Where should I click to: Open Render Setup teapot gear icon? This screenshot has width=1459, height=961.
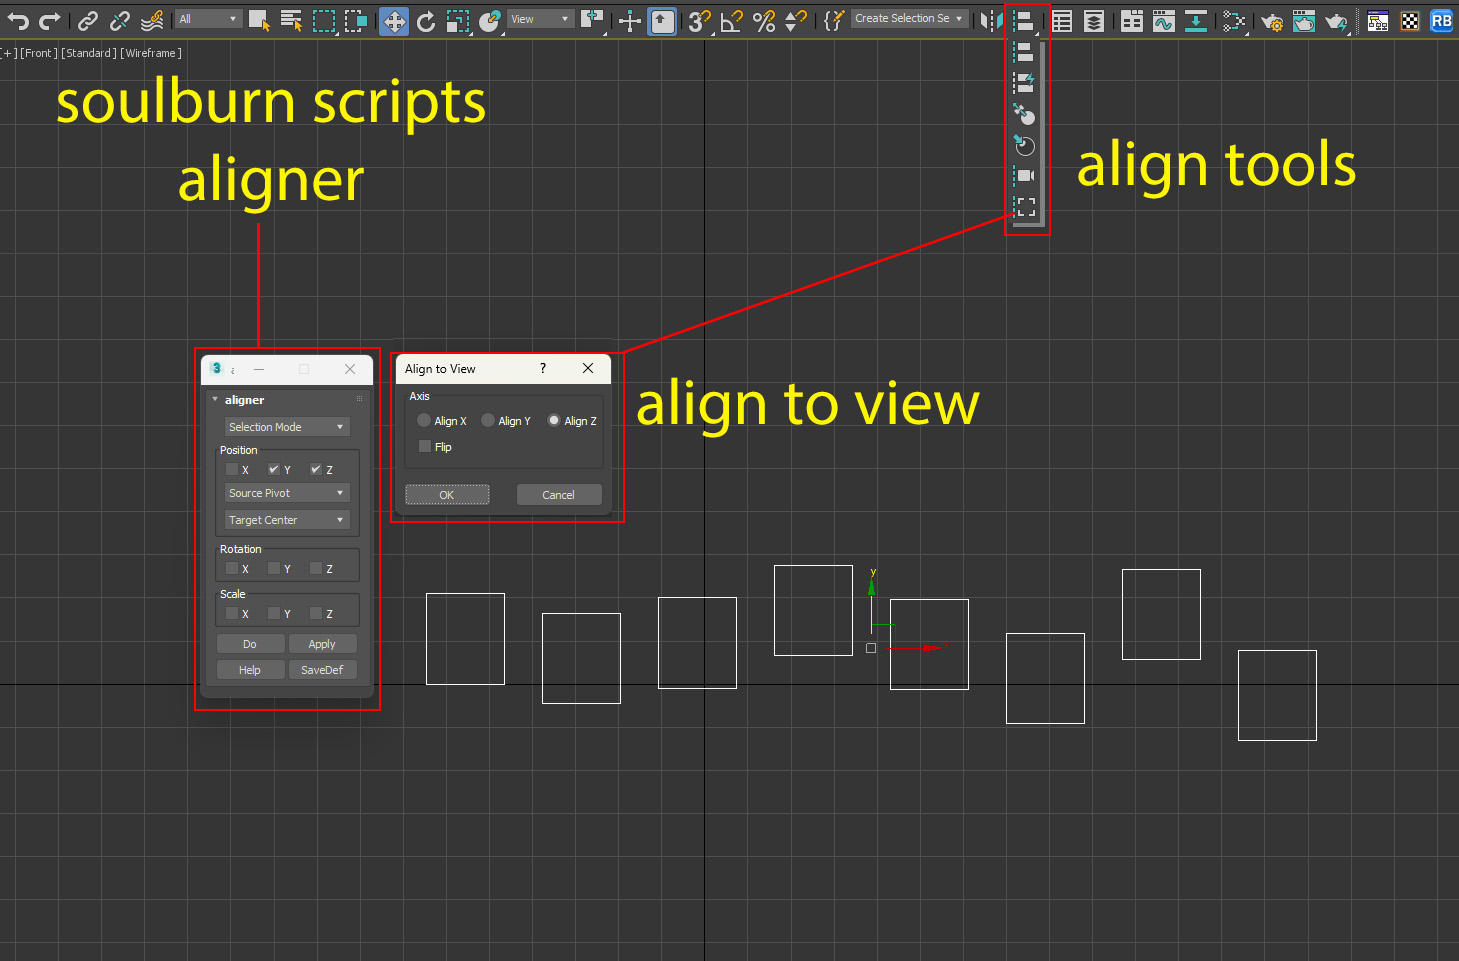[1272, 20]
